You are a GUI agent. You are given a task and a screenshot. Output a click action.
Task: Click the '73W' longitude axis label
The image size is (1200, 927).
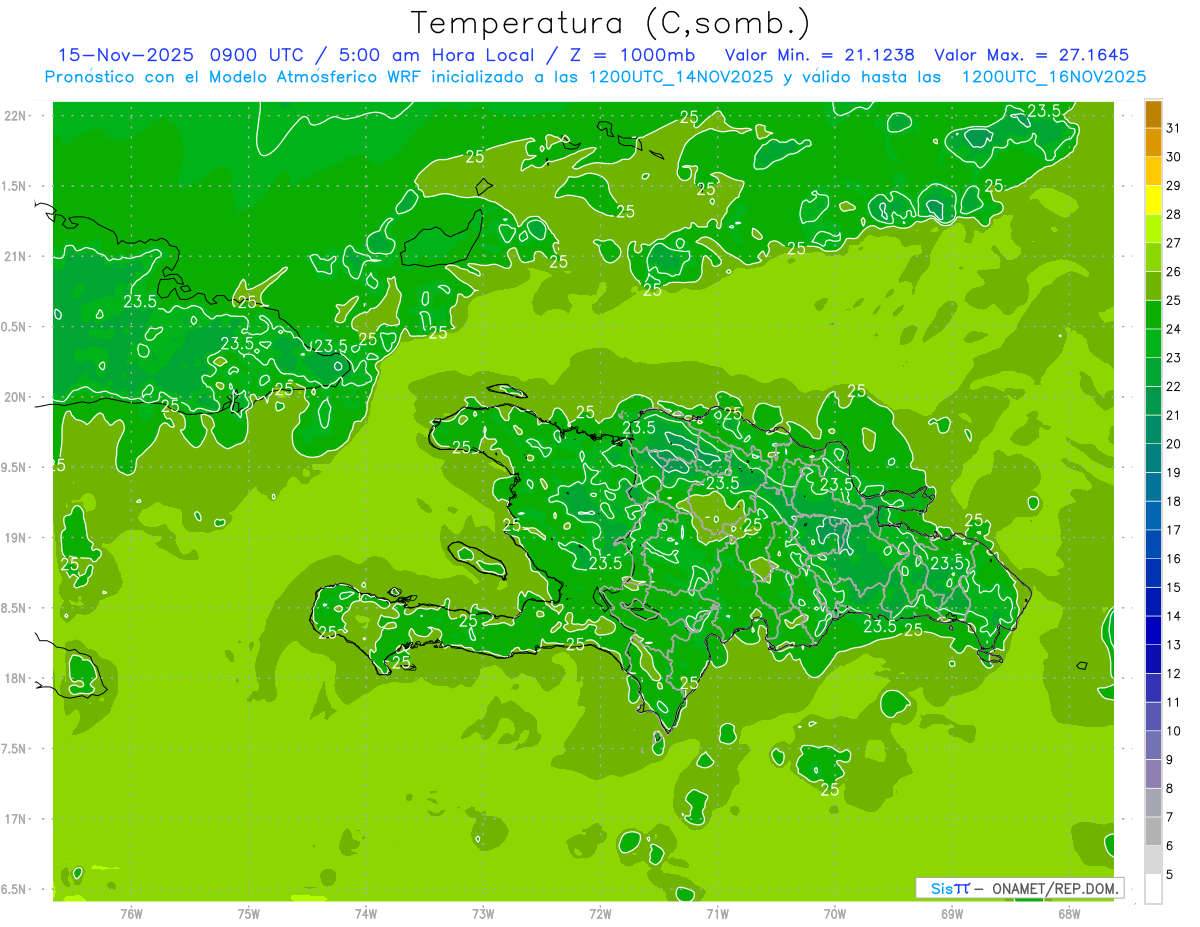483,913
